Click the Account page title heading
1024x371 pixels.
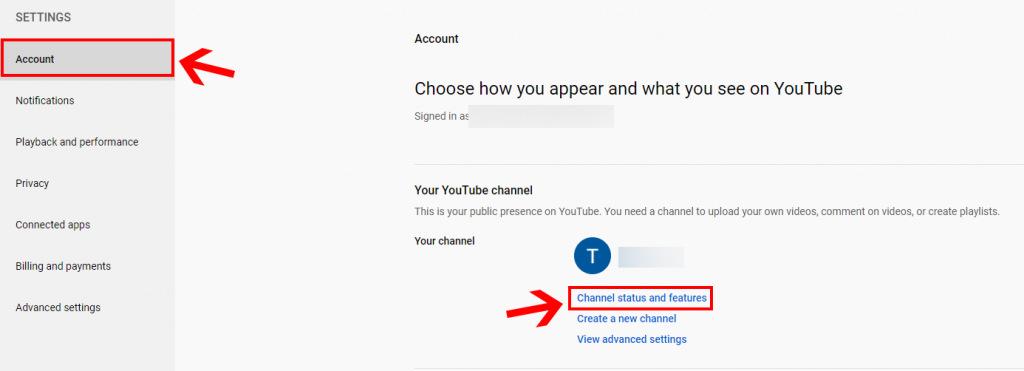pyautogui.click(x=436, y=39)
